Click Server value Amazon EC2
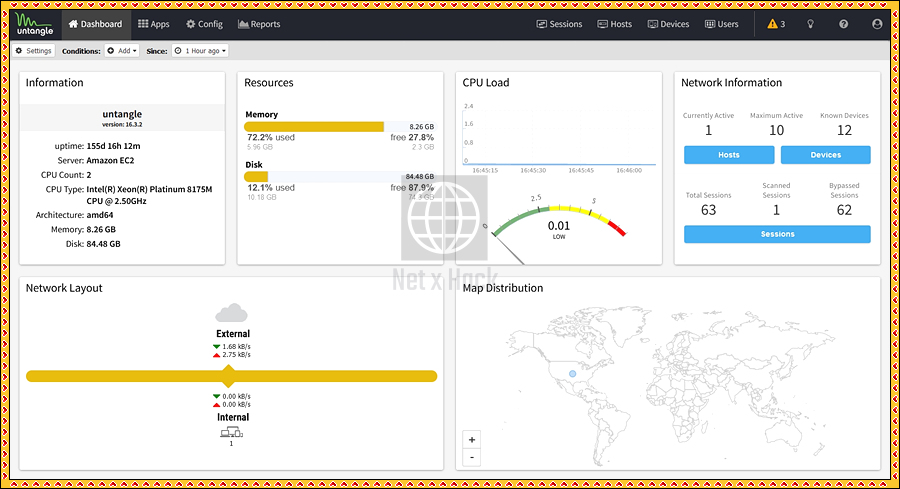 click(x=110, y=160)
